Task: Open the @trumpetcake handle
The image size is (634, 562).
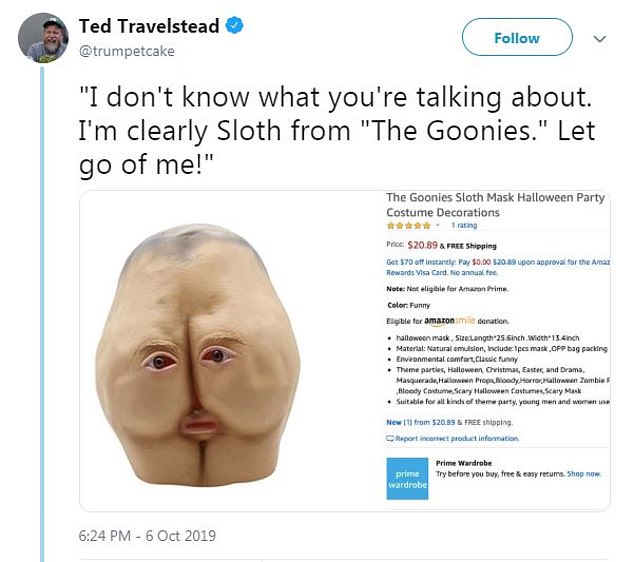Action: click(118, 50)
